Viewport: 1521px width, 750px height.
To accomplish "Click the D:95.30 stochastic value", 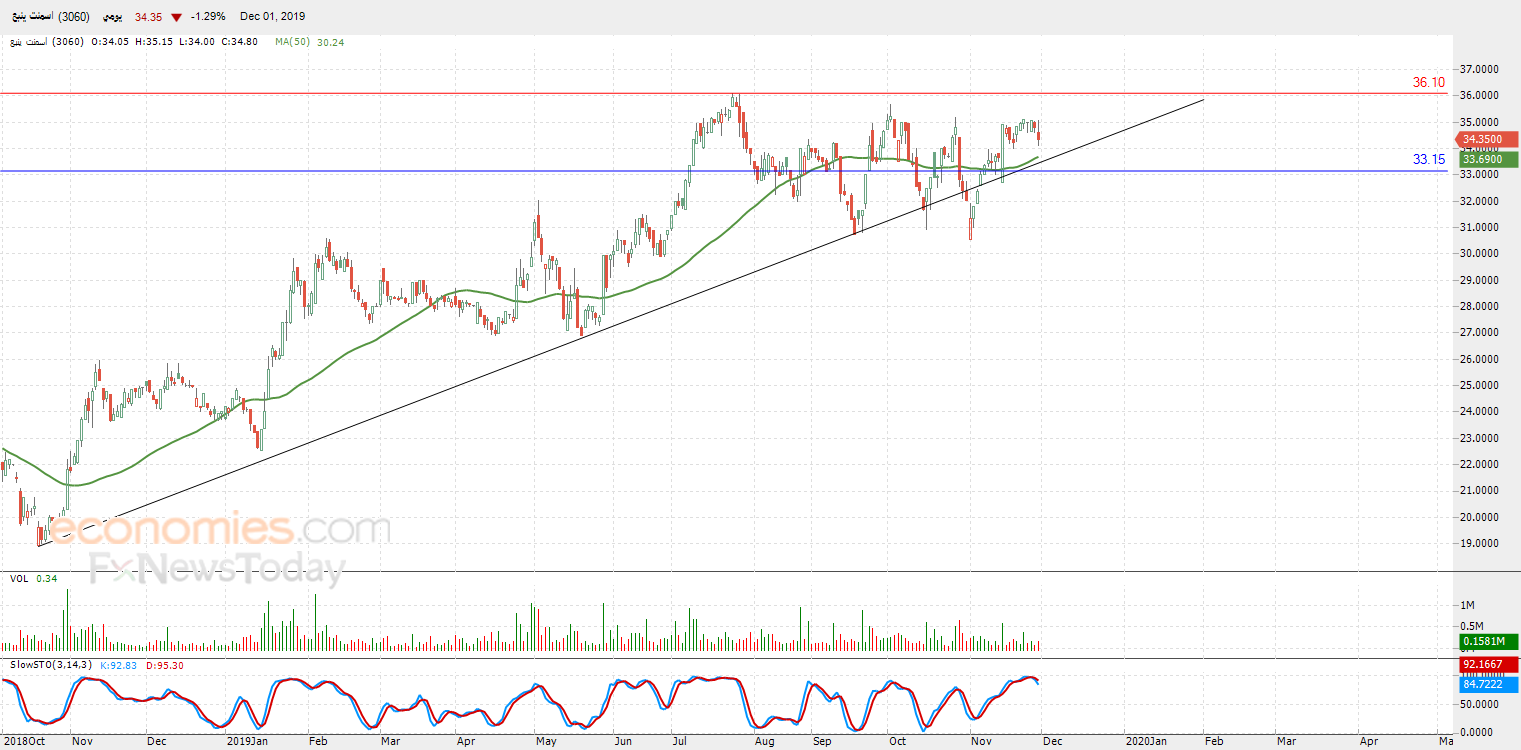I will pos(165,665).
